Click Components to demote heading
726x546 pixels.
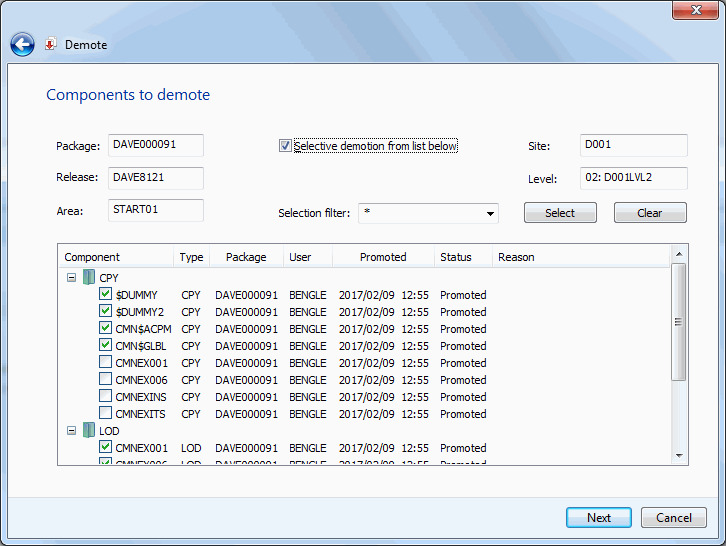tap(128, 94)
